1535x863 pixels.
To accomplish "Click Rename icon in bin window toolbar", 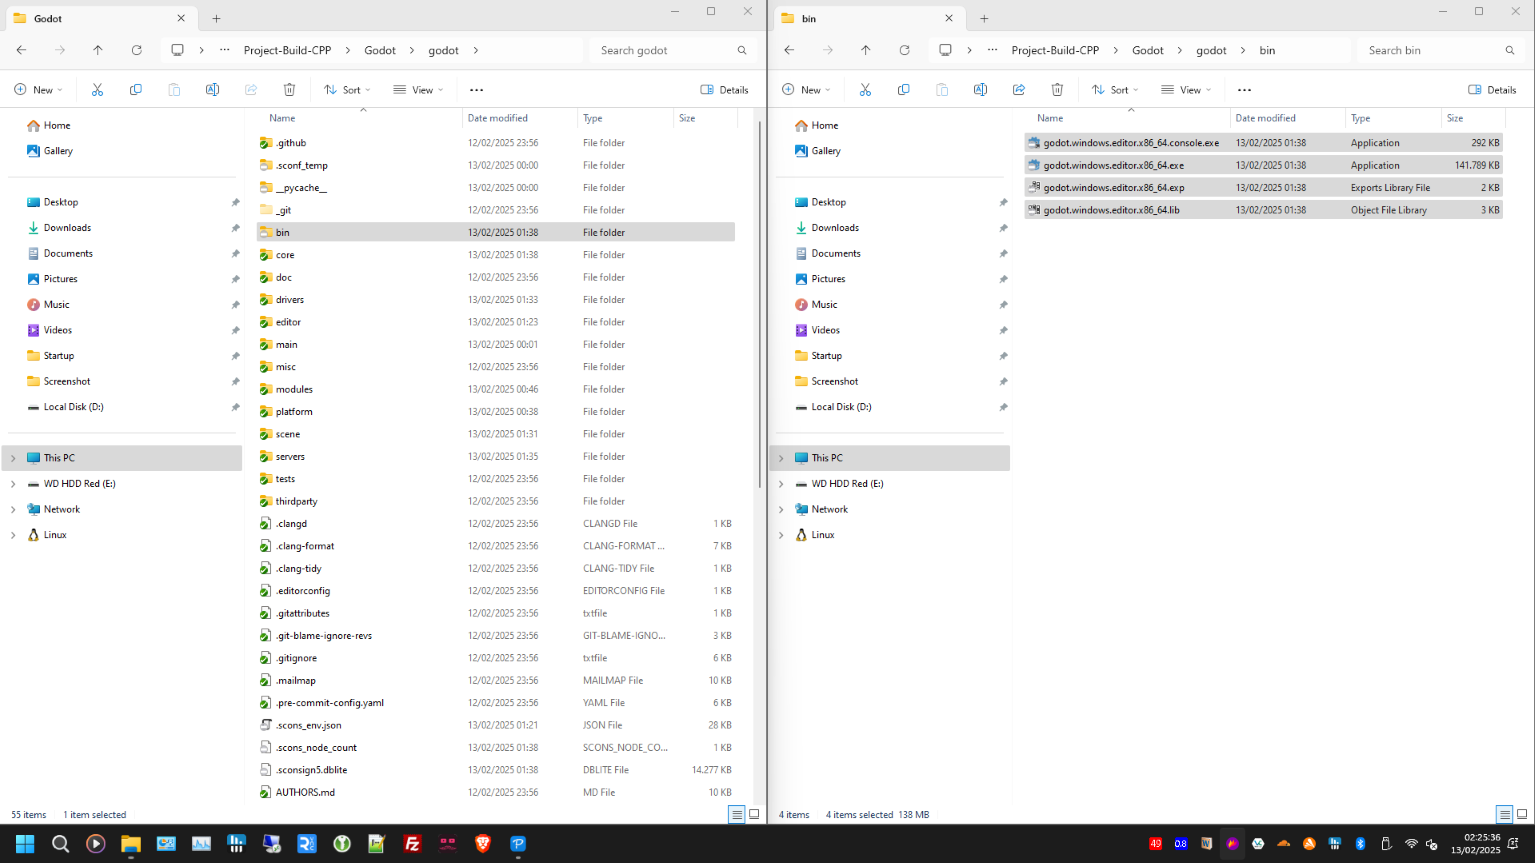I will point(980,90).
